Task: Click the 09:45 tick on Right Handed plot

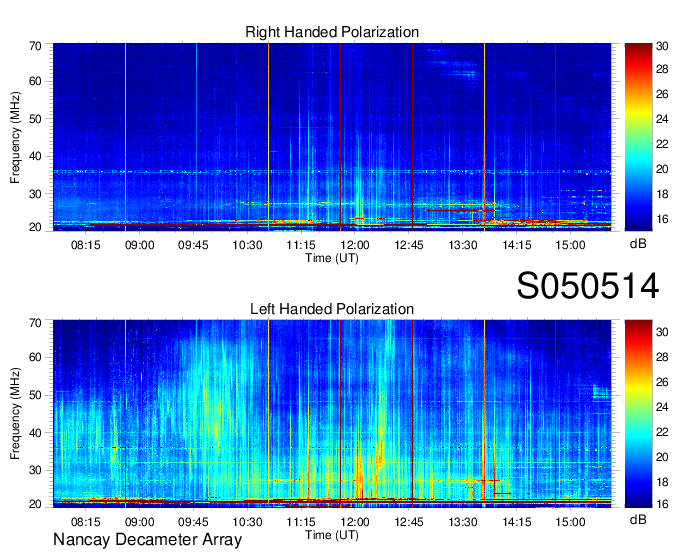Action: [x=193, y=245]
